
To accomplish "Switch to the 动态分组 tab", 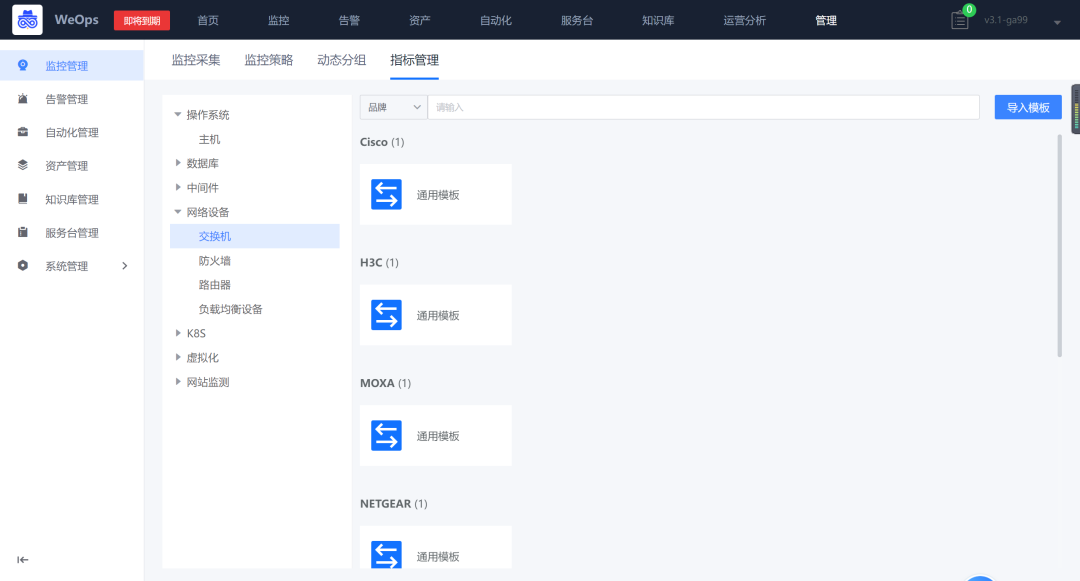I will tap(342, 60).
